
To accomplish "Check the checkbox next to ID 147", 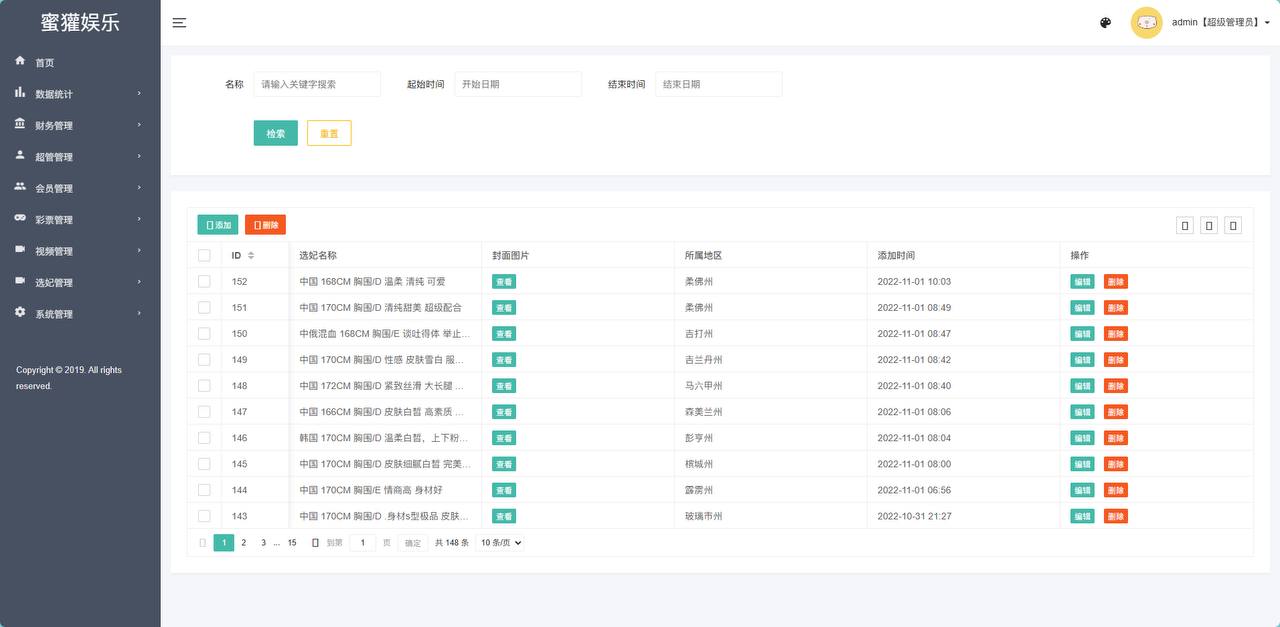I will point(204,411).
